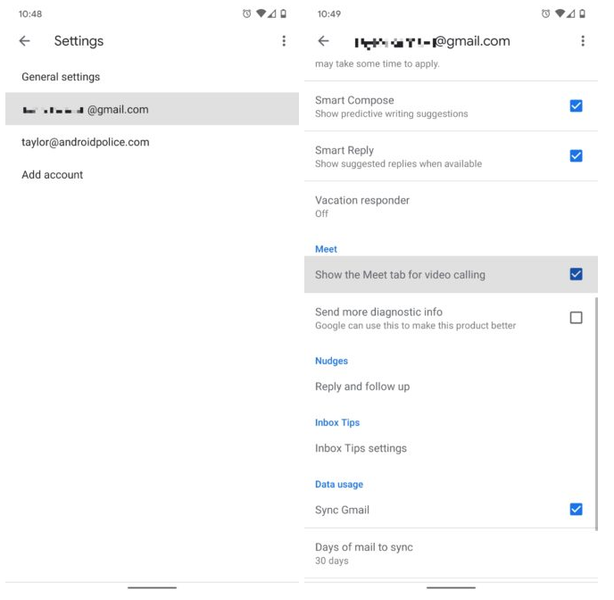Disable the Smart Compose checkbox

(576, 106)
